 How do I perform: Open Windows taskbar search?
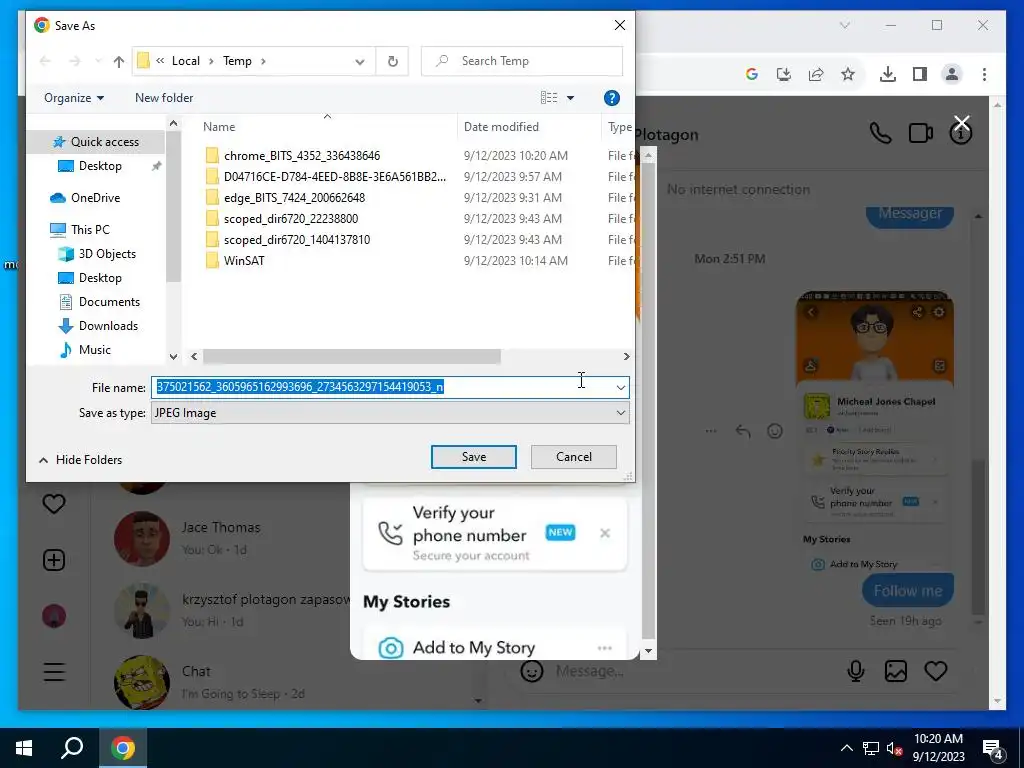pos(72,748)
